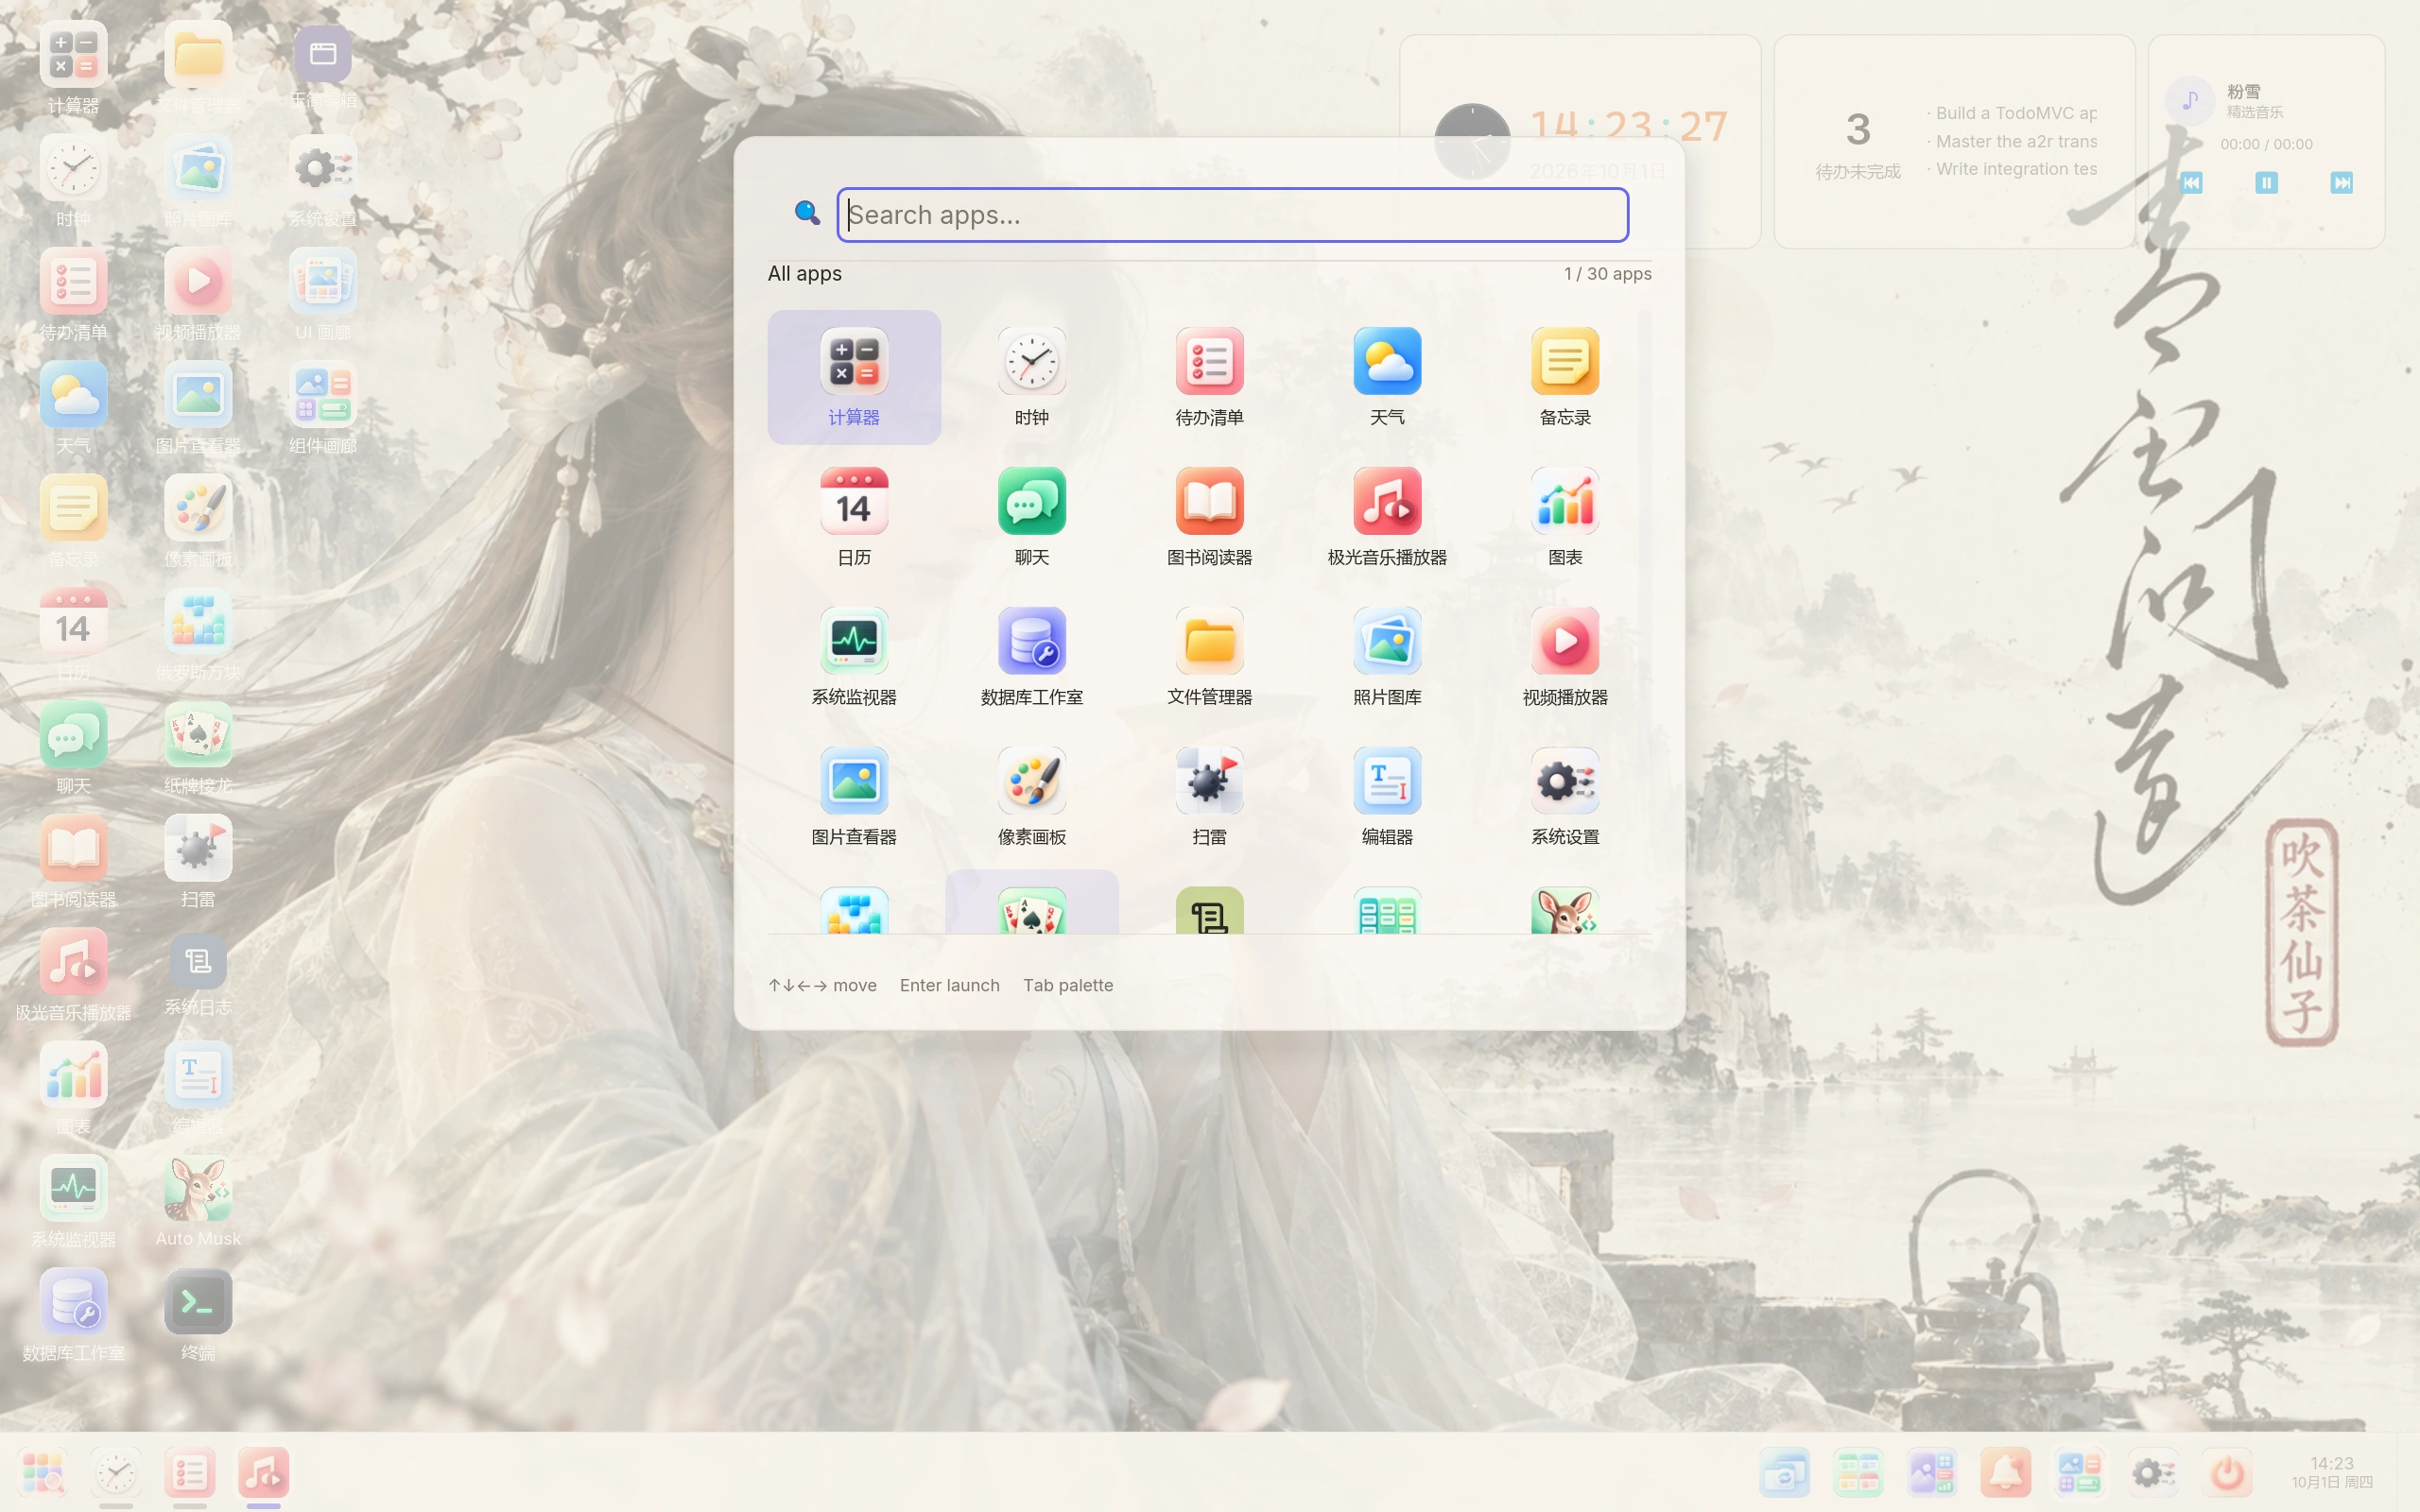Launch 极光音乐播放器 from the launcher grid
The height and width of the screenshot is (1512, 2420).
[1387, 517]
